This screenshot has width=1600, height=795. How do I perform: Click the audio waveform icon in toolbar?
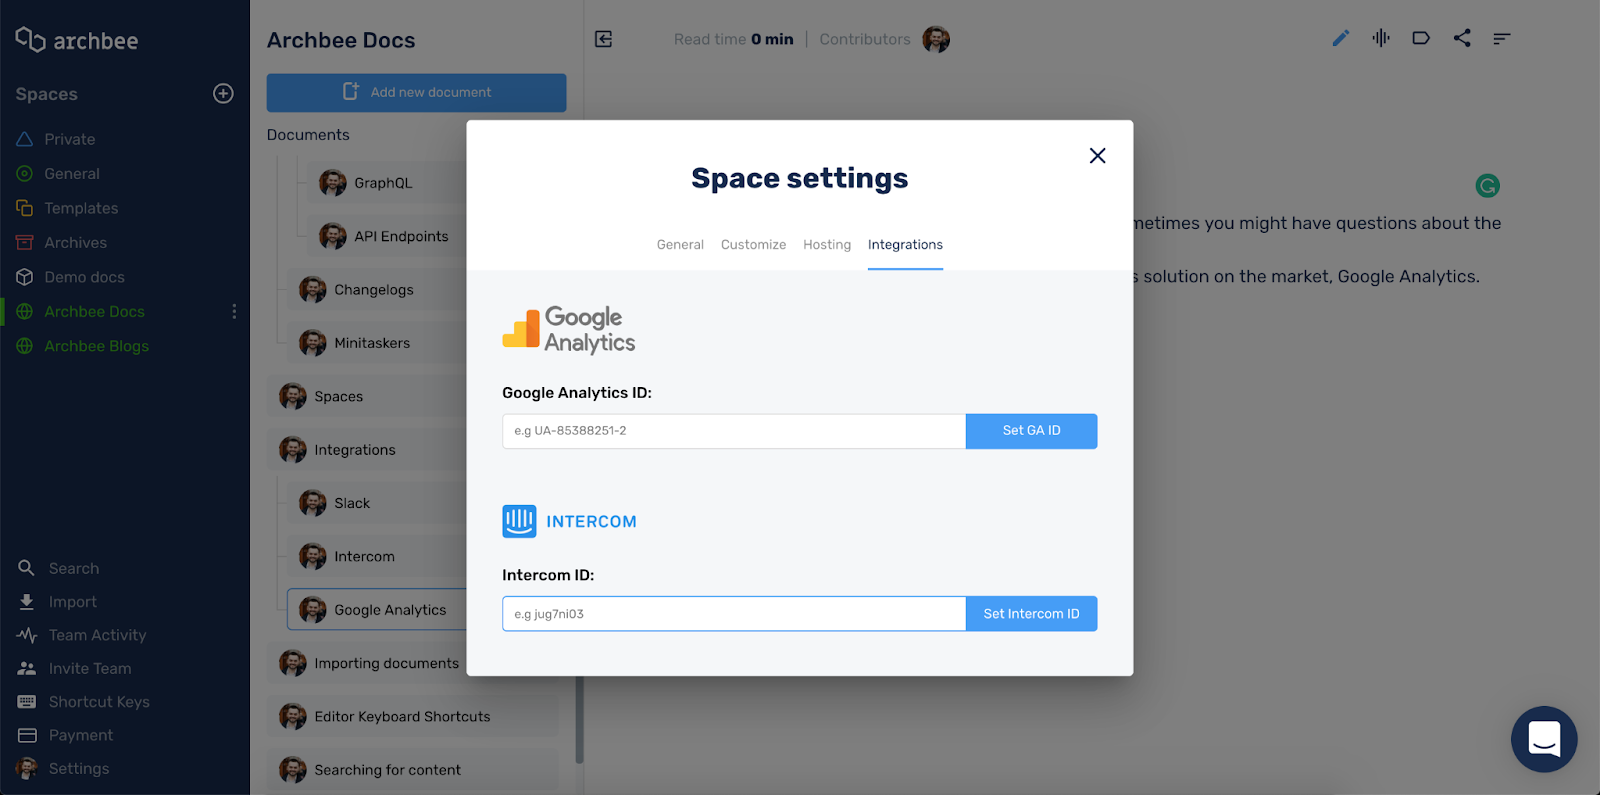click(1381, 38)
